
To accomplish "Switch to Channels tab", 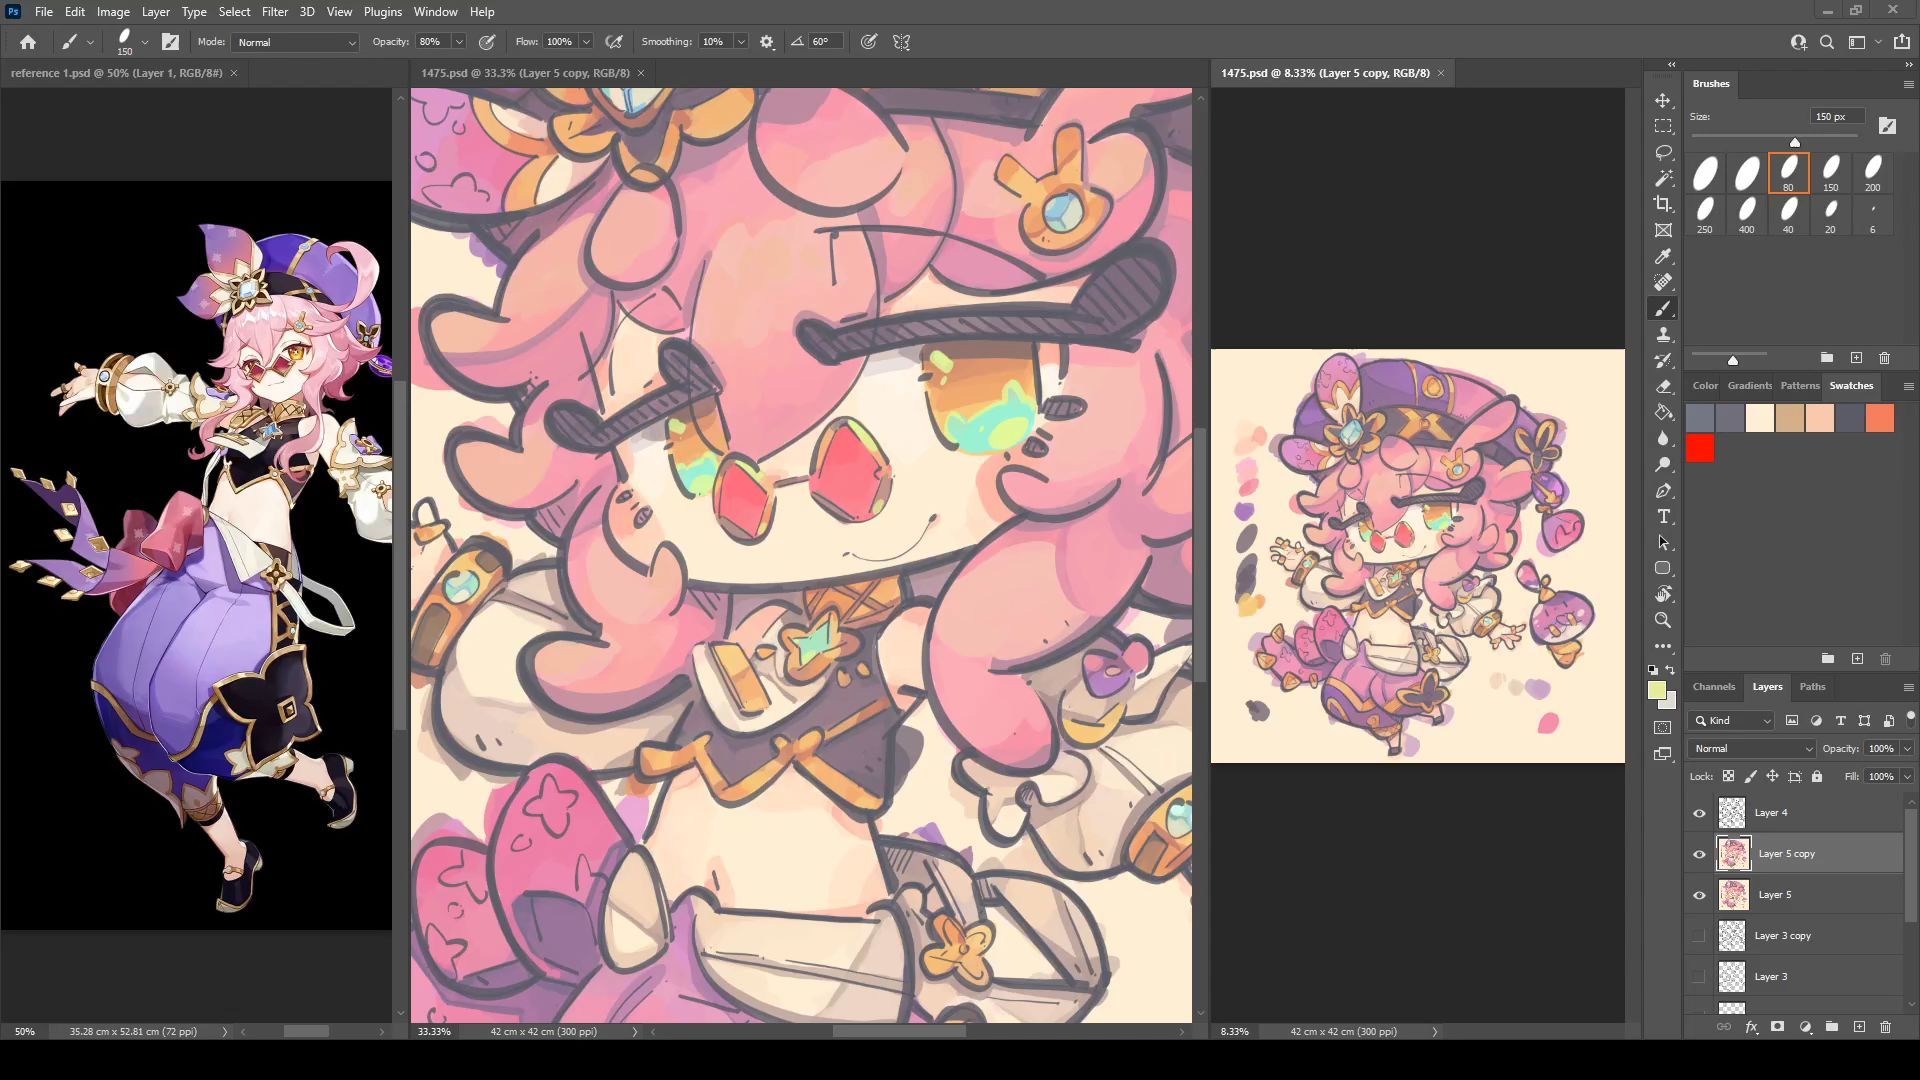I will (x=1713, y=686).
